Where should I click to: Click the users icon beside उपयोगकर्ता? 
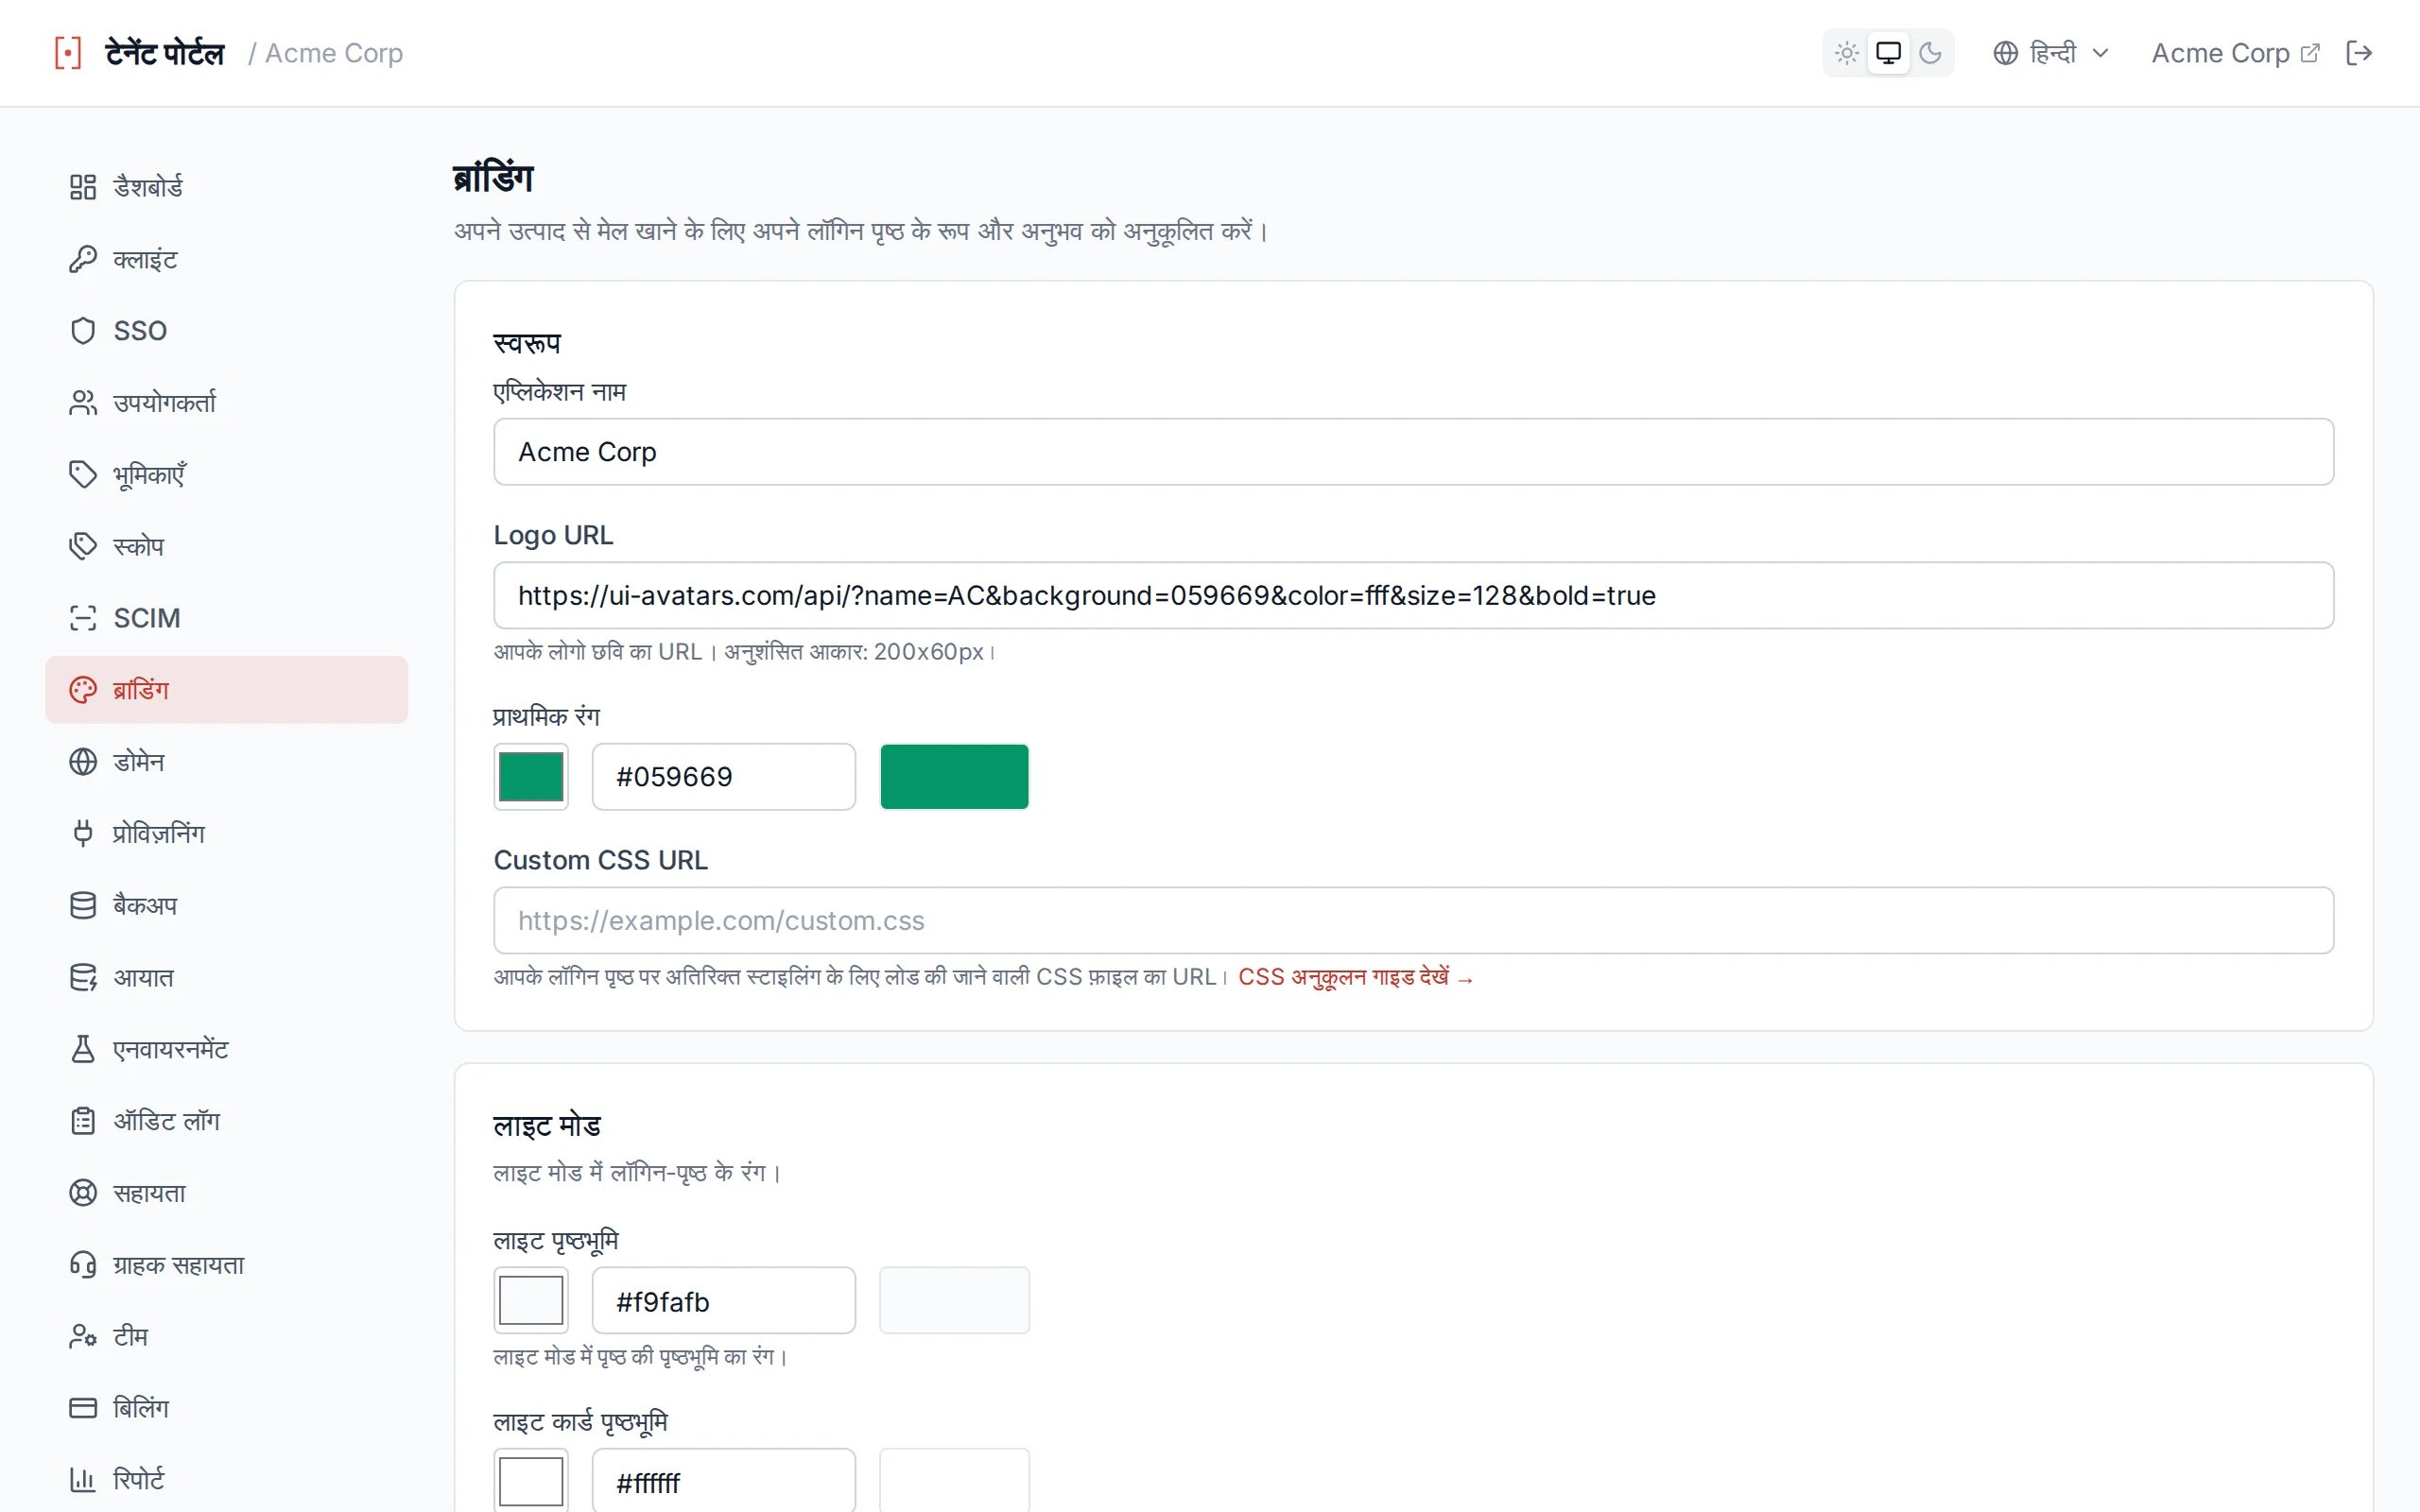83,403
